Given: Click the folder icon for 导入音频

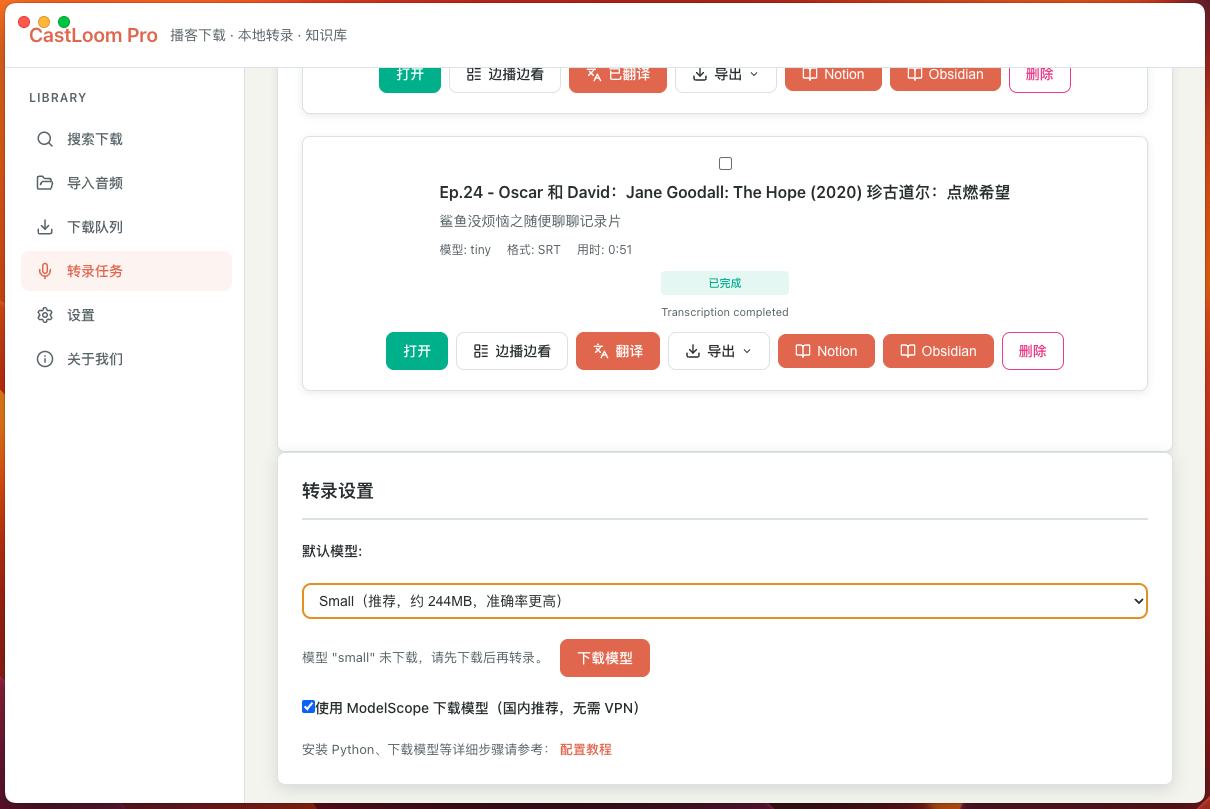Looking at the screenshot, I should click(x=45, y=183).
